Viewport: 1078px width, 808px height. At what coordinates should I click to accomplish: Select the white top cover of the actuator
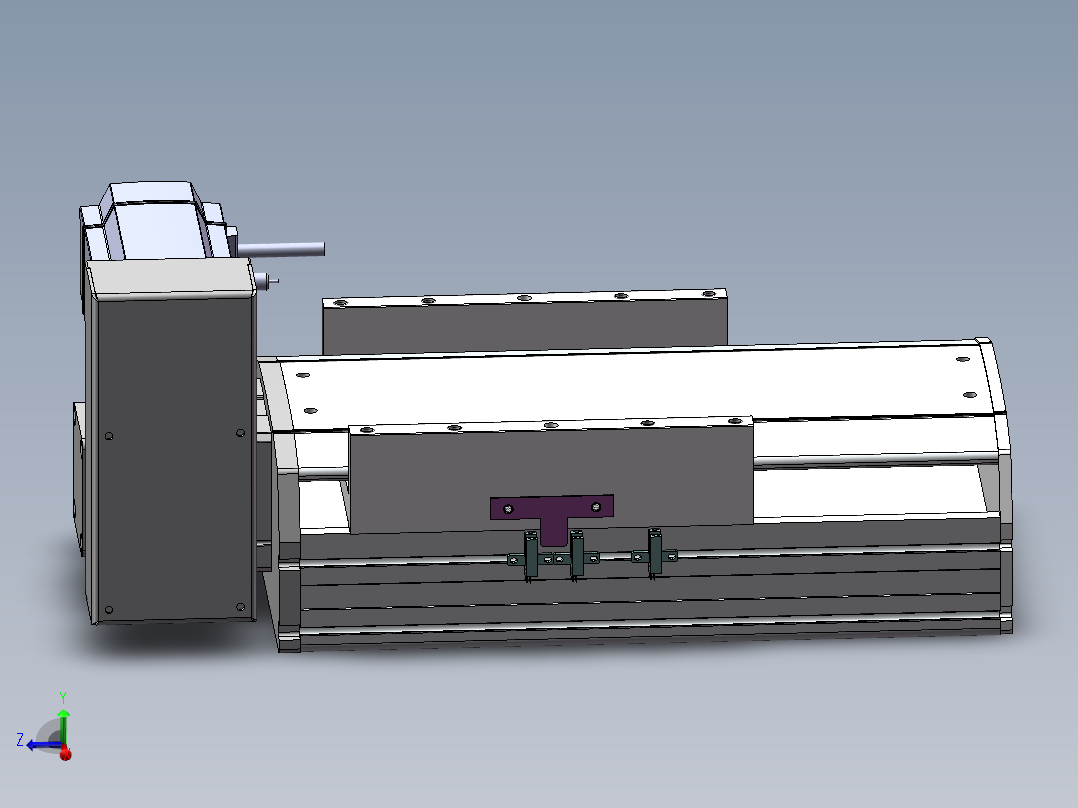(632, 386)
